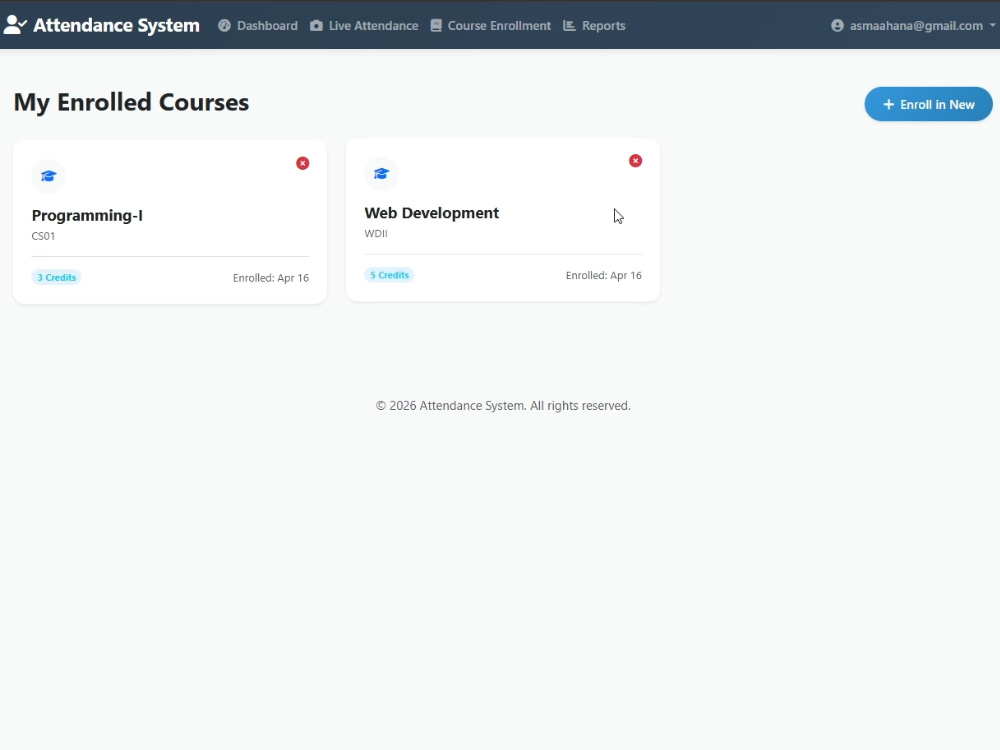Click the asmaahana@gmail.com email text
Image resolution: width=1000 pixels, height=750 pixels.
point(916,26)
